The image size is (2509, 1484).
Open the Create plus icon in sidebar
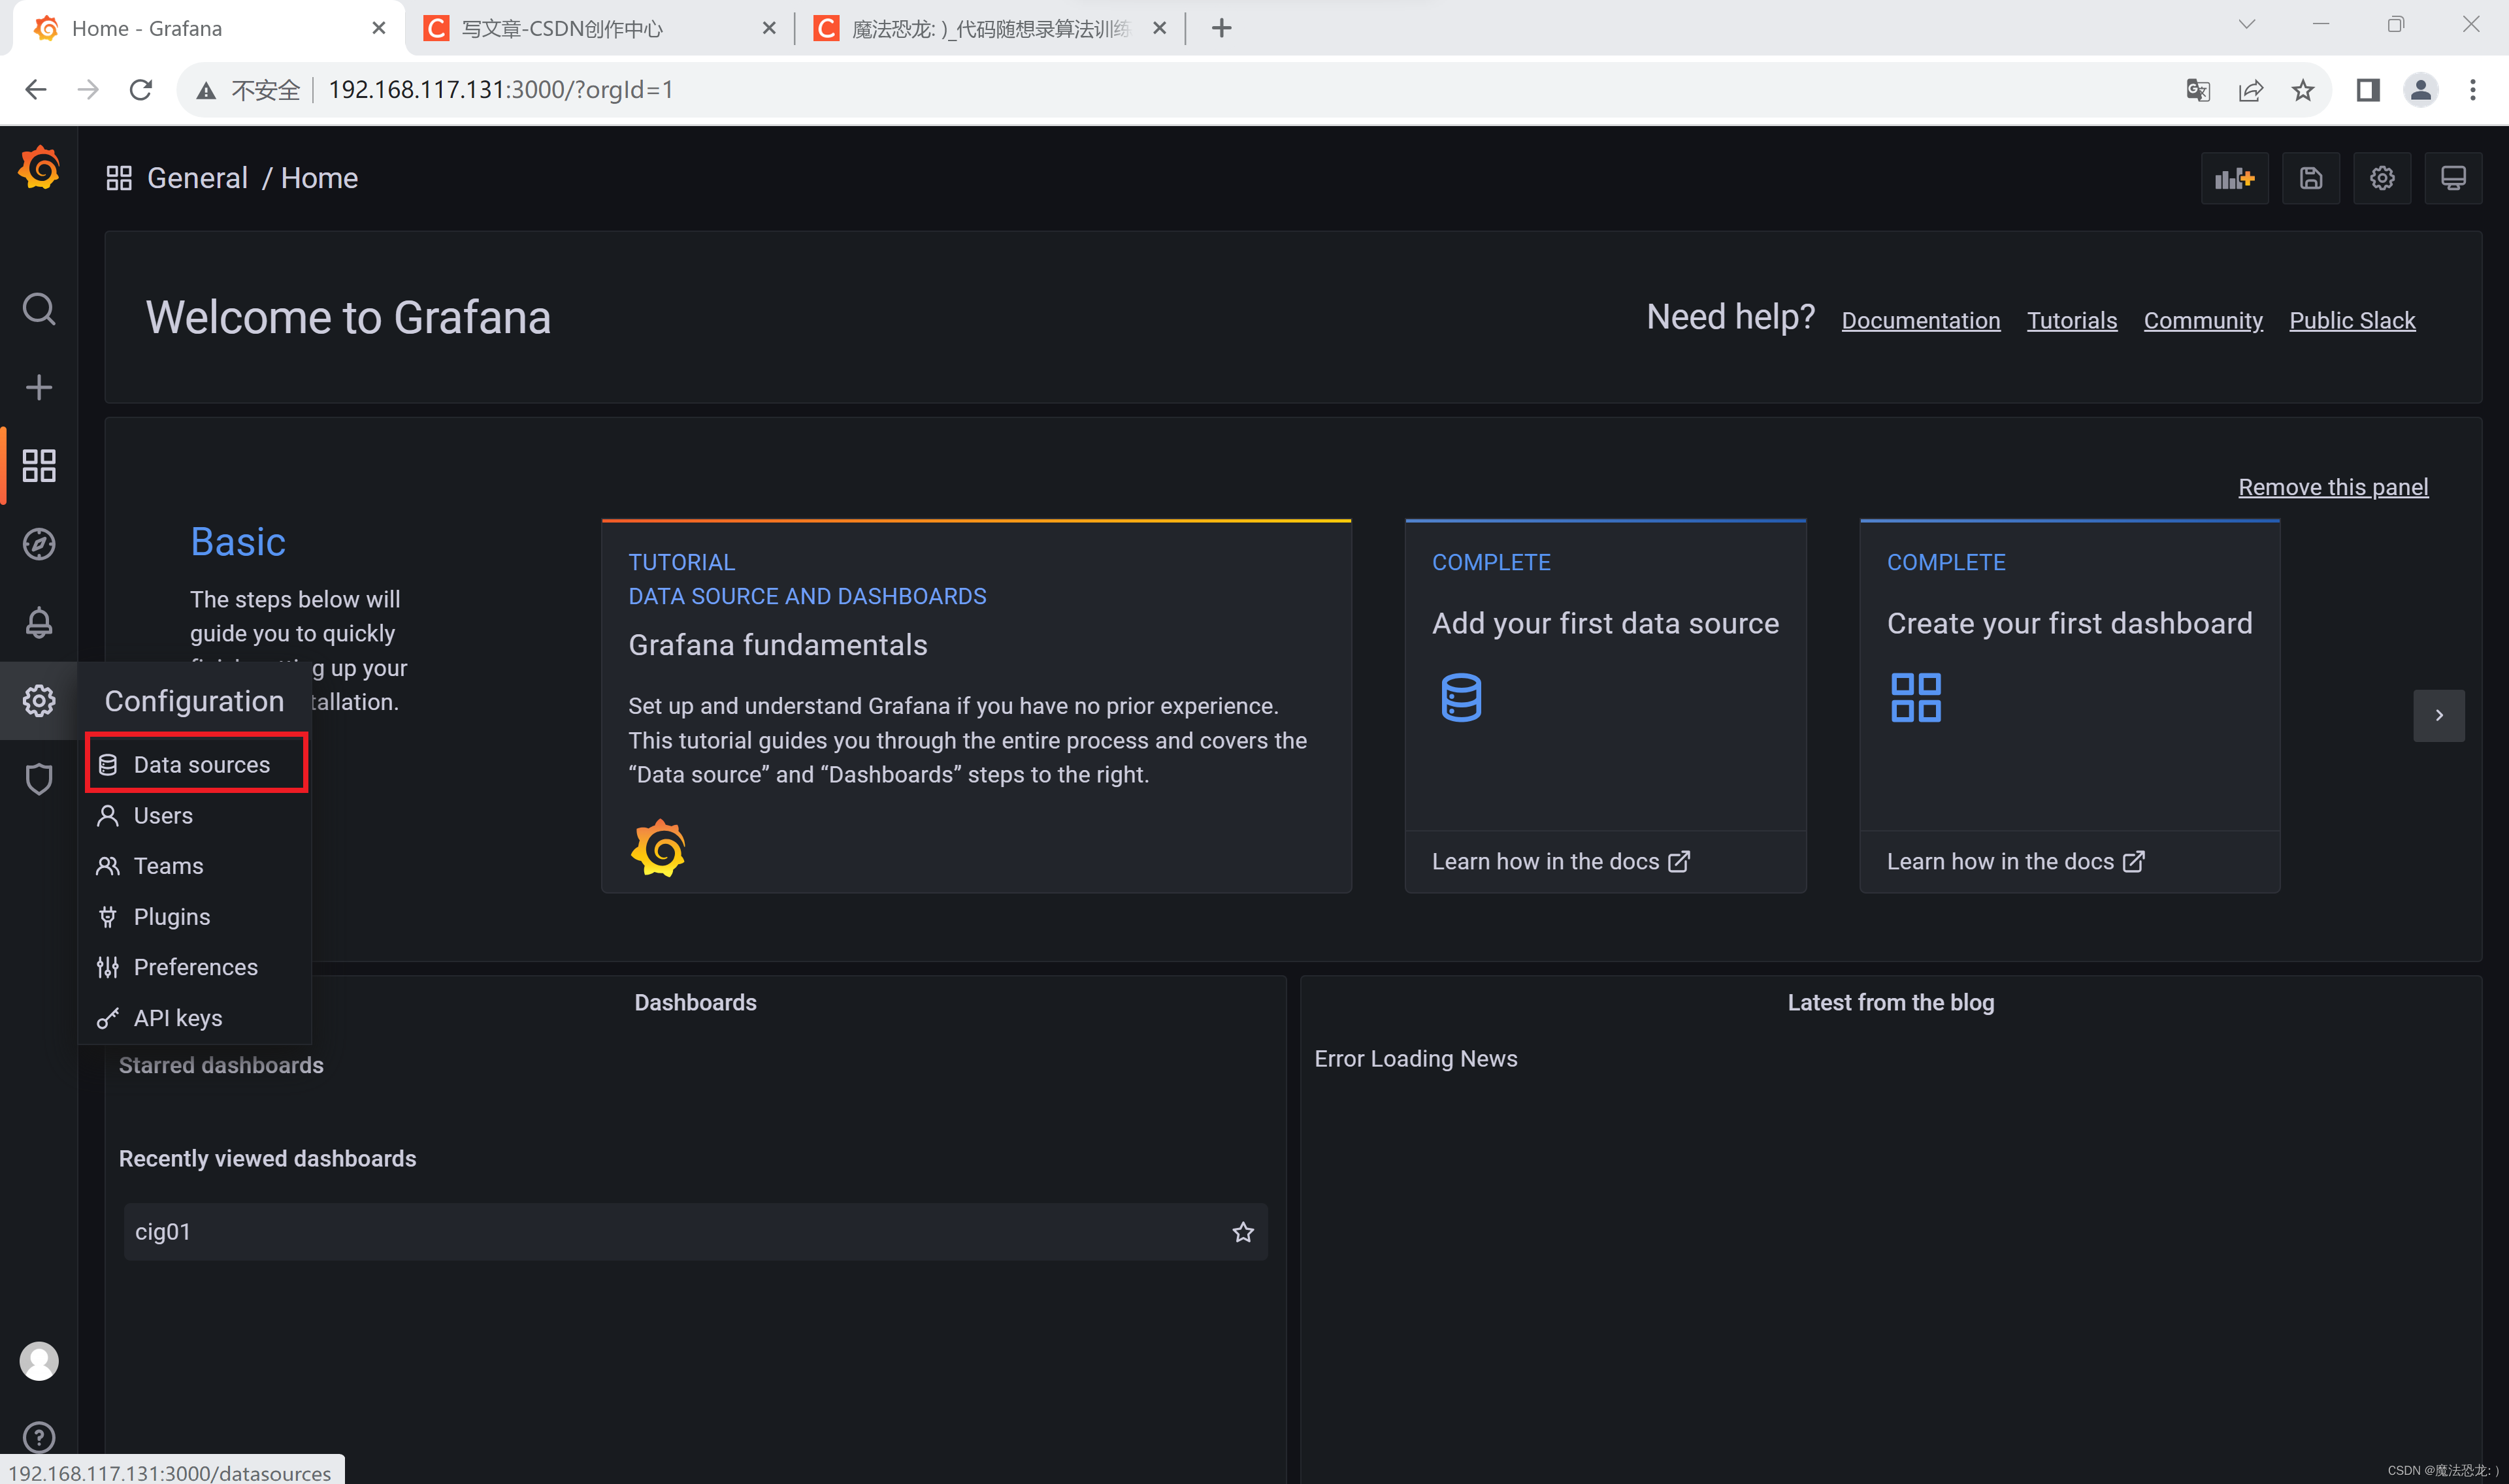click(x=39, y=387)
